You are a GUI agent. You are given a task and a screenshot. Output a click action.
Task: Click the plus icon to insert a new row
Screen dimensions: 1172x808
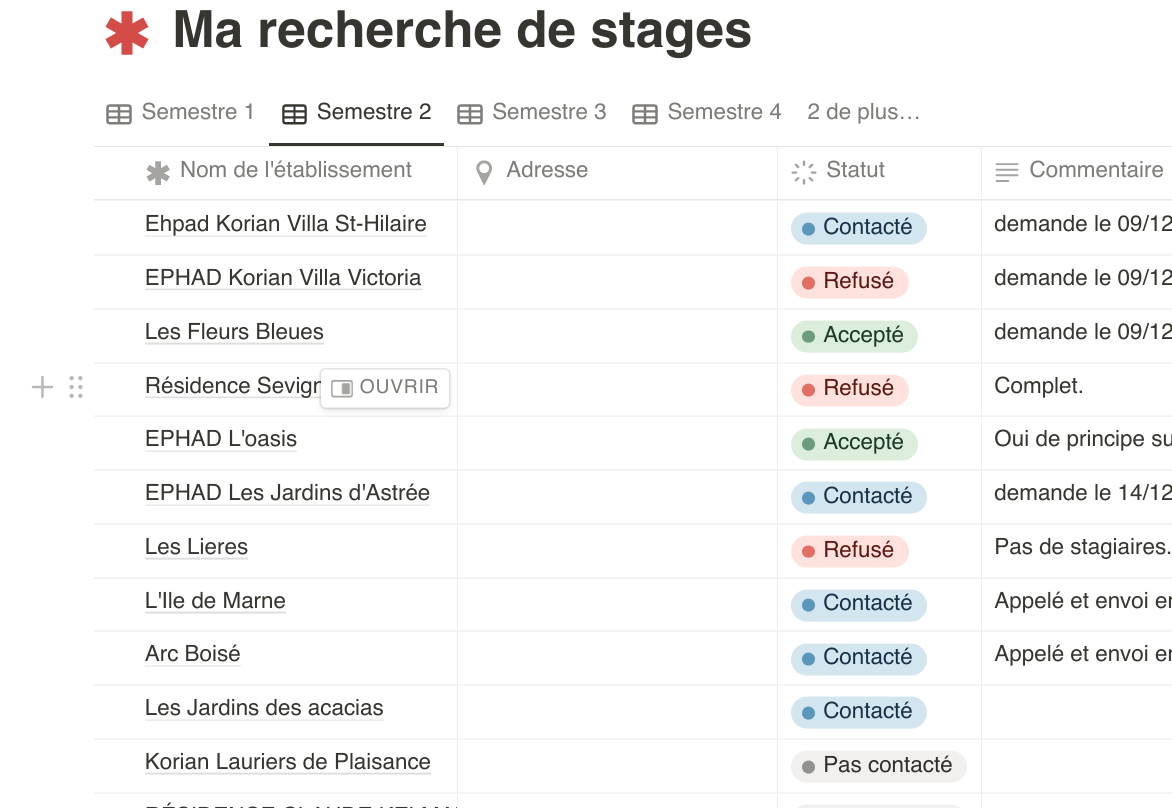[x=42, y=387]
